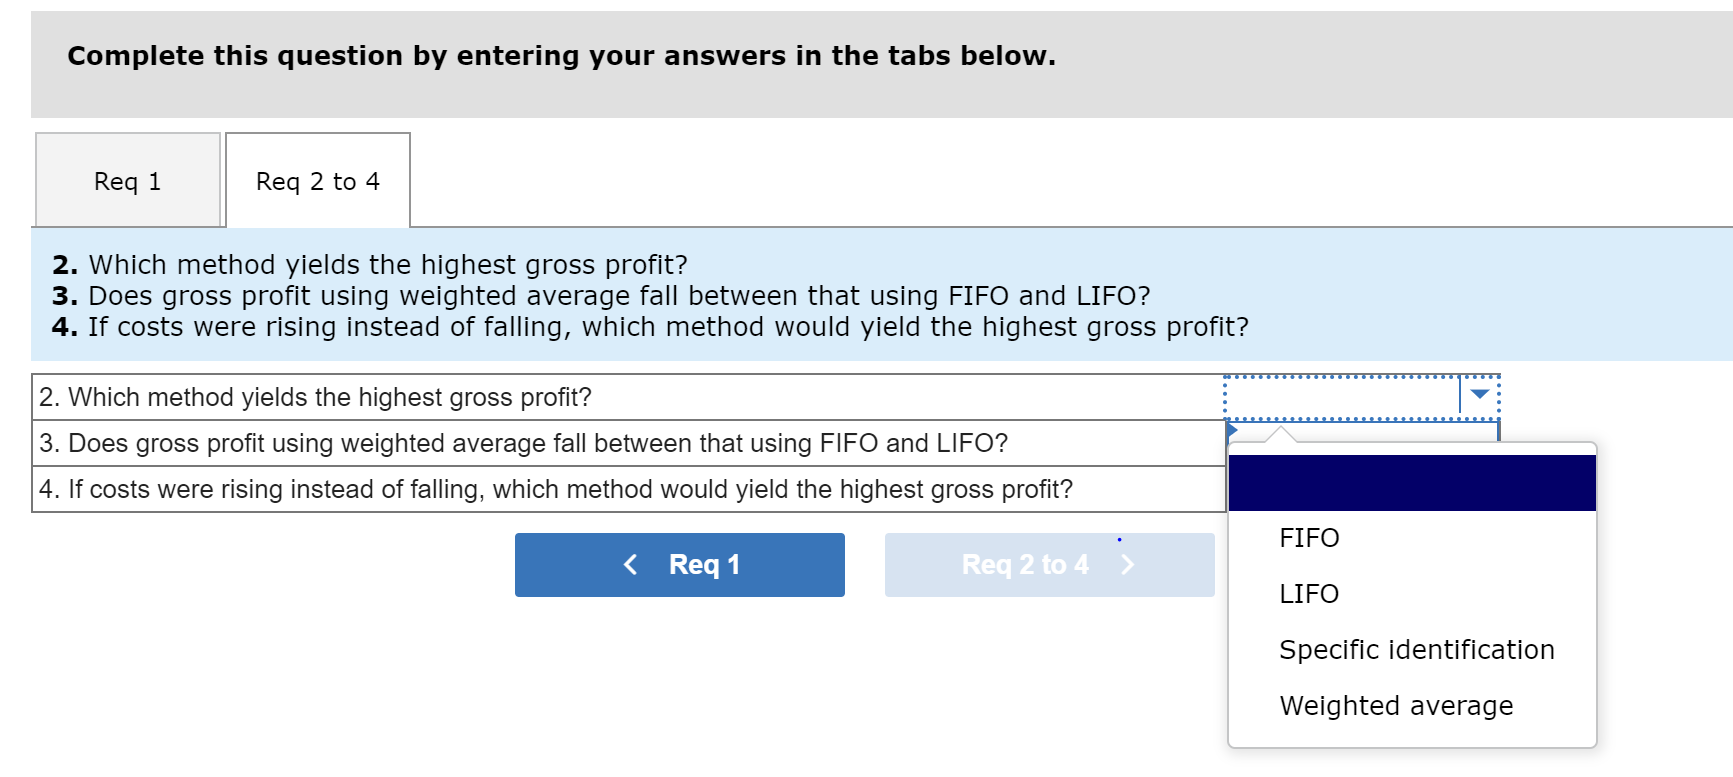1733x777 pixels.
Task: Click the instructions banner text
Action: (560, 56)
